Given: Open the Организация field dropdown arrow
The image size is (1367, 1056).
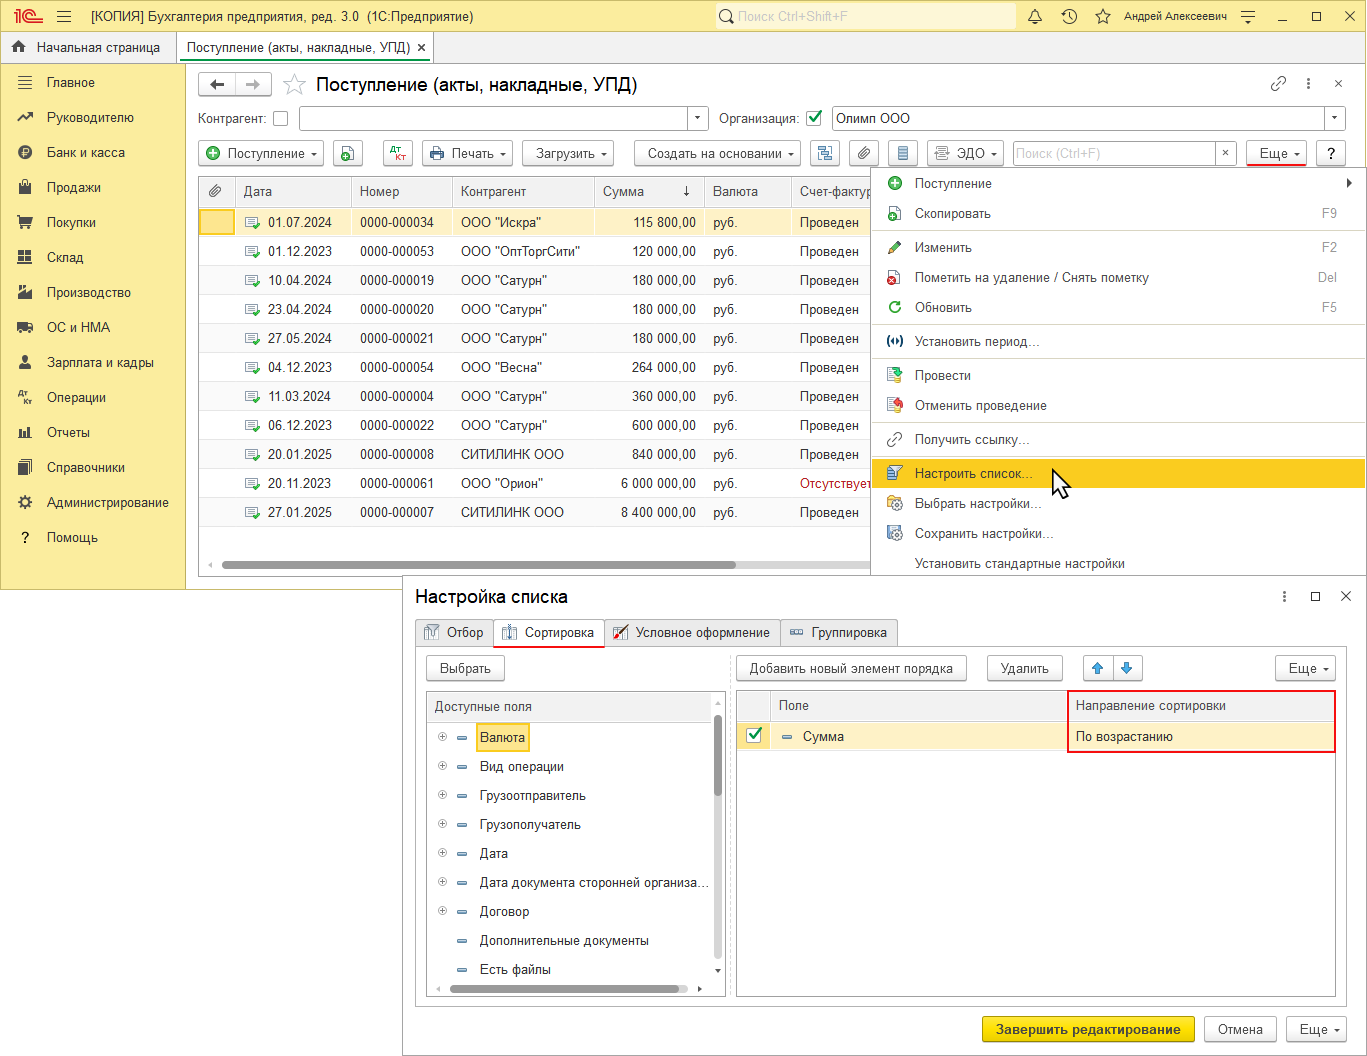Looking at the screenshot, I should (1335, 118).
